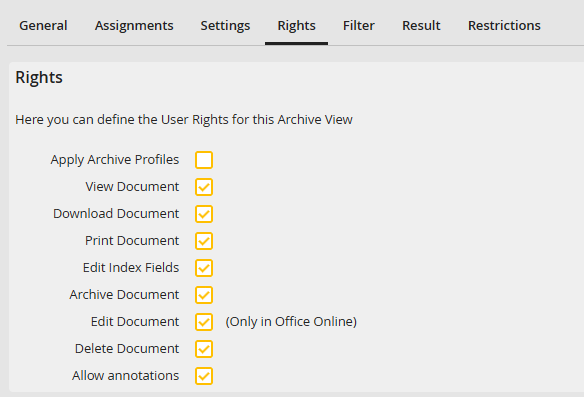Viewport: 584px width, 397px height.
Task: Open the Result tab
Action: click(x=421, y=25)
